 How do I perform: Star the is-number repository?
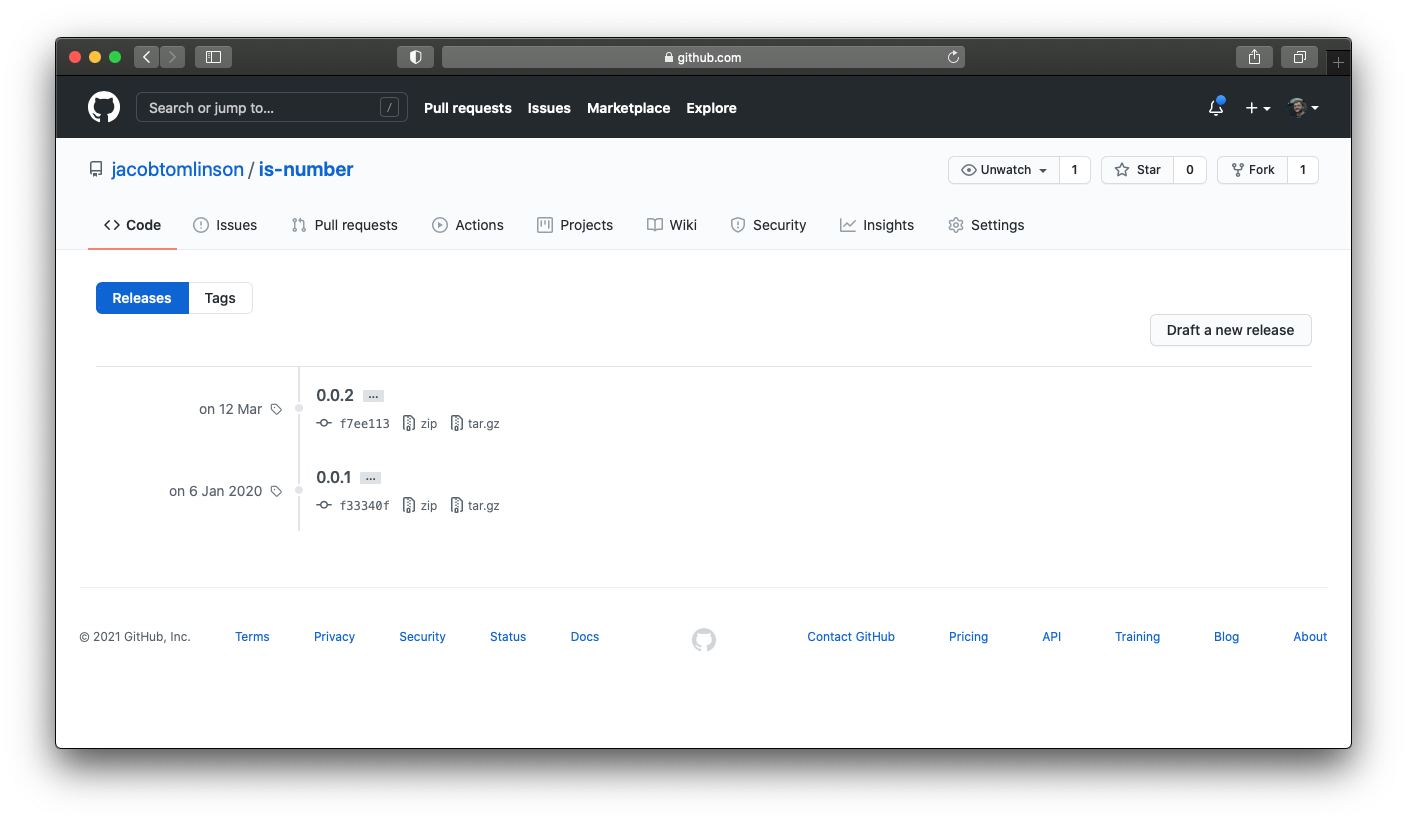point(1137,169)
